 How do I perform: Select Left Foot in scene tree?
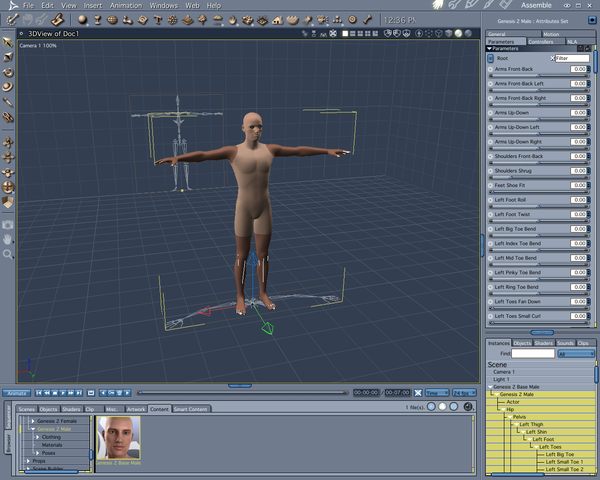pyautogui.click(x=543, y=439)
